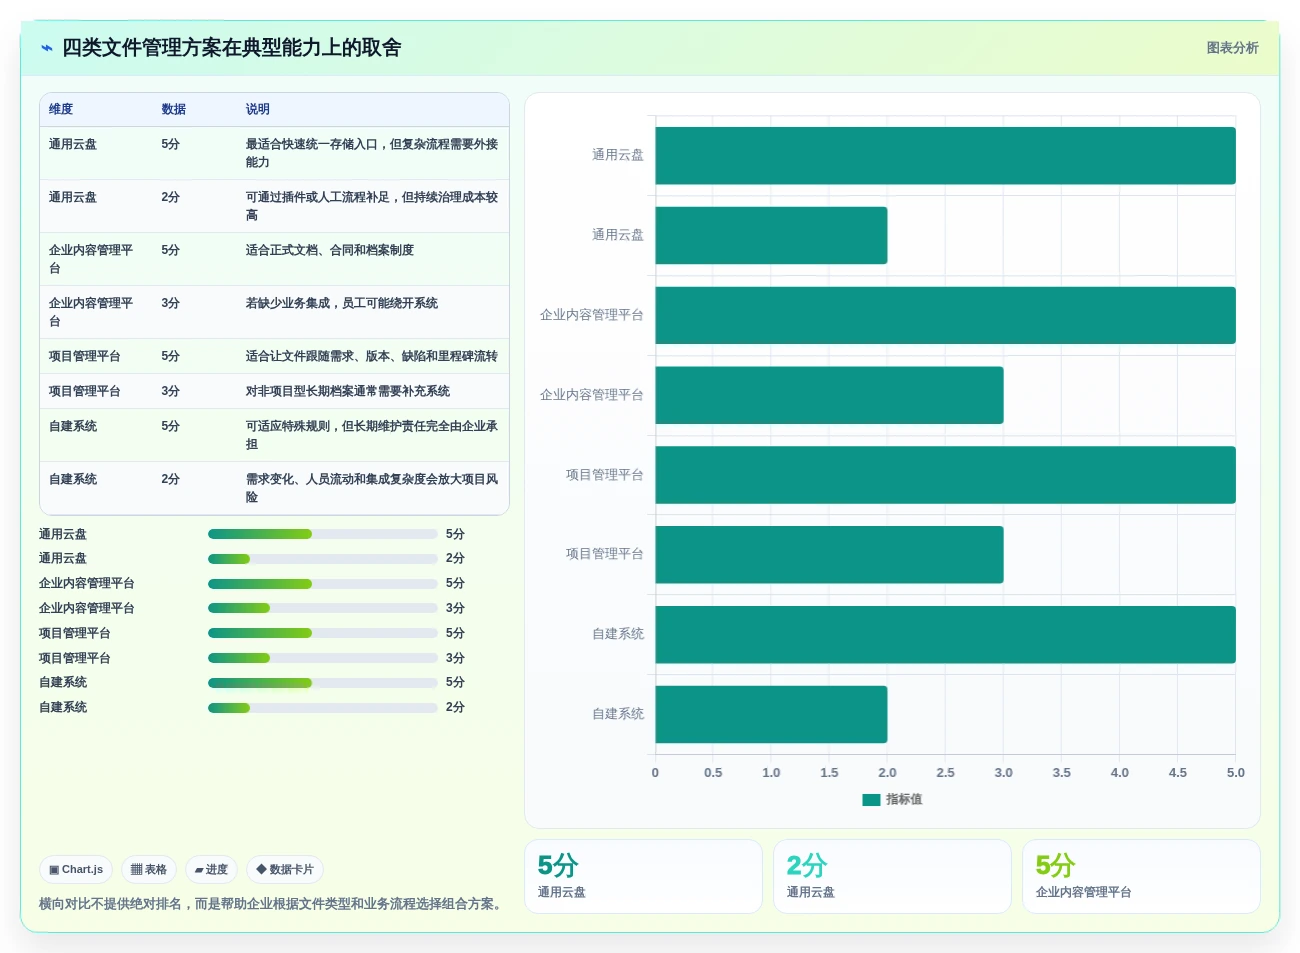Image resolution: width=1300 pixels, height=953 pixels.
Task: Click the 自建系统 chart bar reaching 5.0
Action: tap(945, 635)
